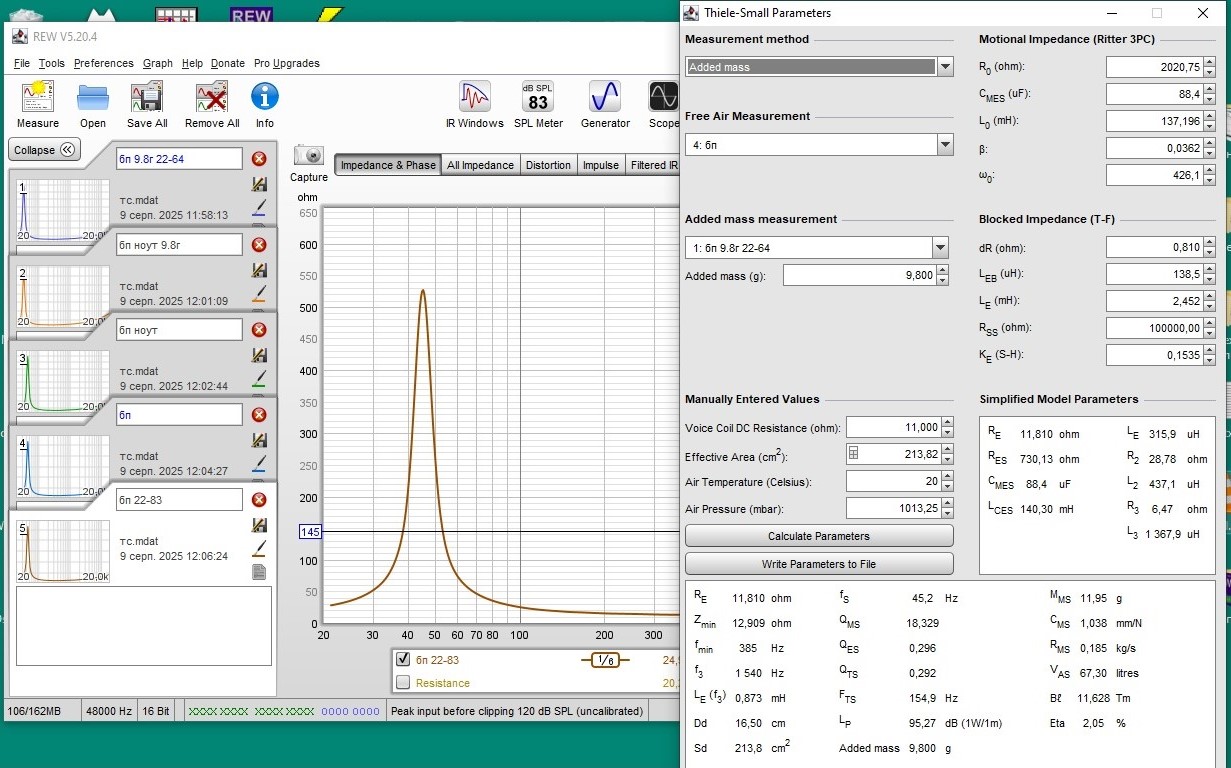Expand the Measurement method dropdown
This screenshot has height=768, width=1231.
point(945,67)
